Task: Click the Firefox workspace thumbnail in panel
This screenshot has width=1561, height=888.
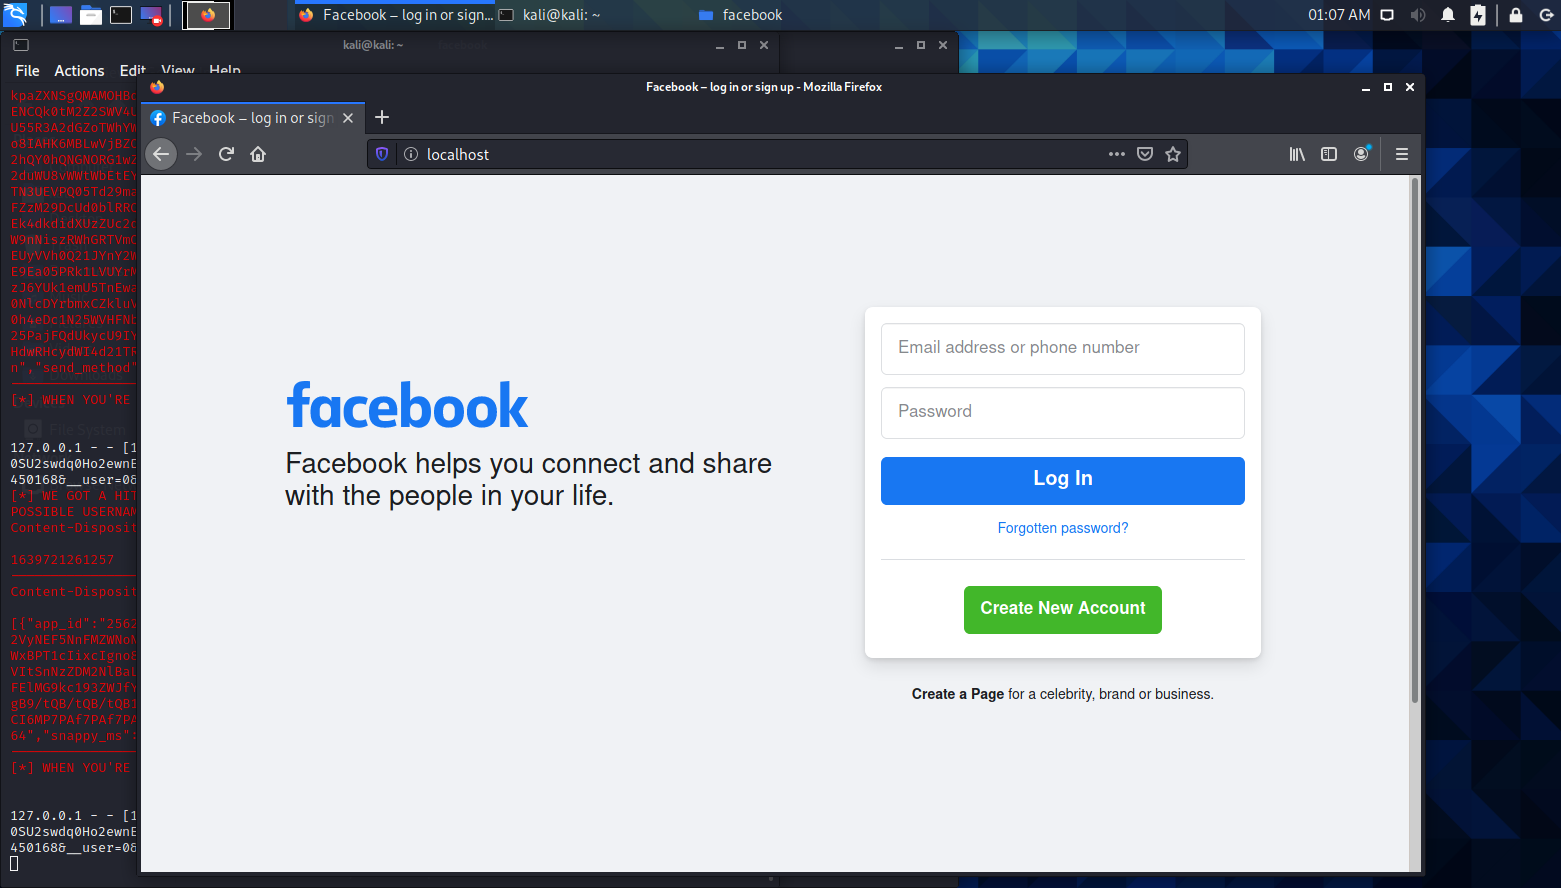Action: click(207, 15)
